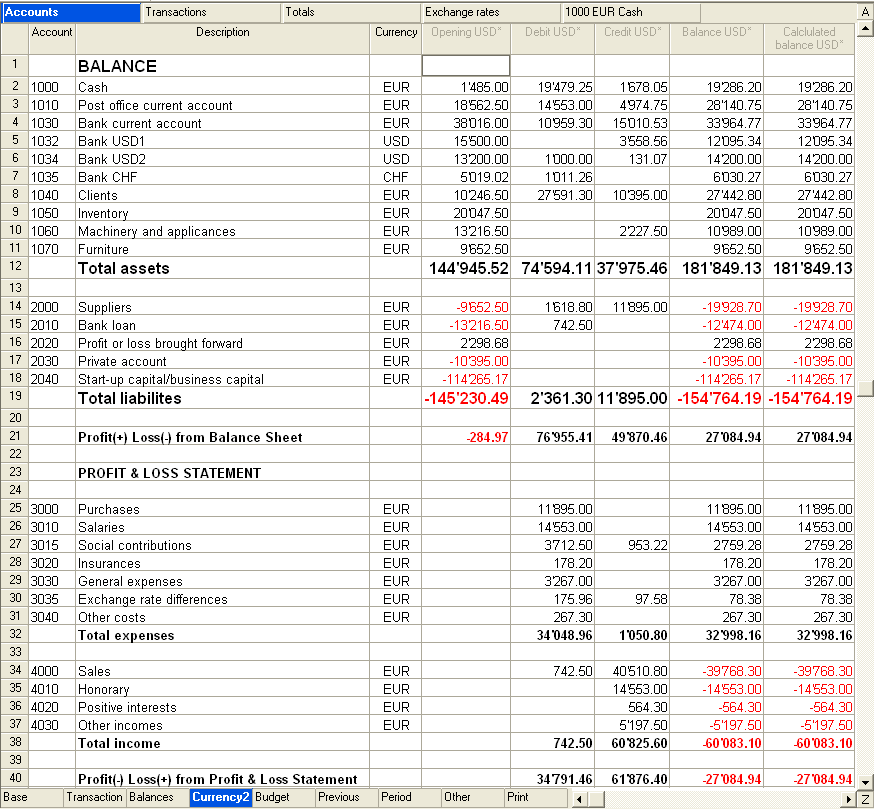Image resolution: width=874 pixels, height=809 pixels.
Task: Select the 'Purchases' description cell
Action: click(x=222, y=509)
